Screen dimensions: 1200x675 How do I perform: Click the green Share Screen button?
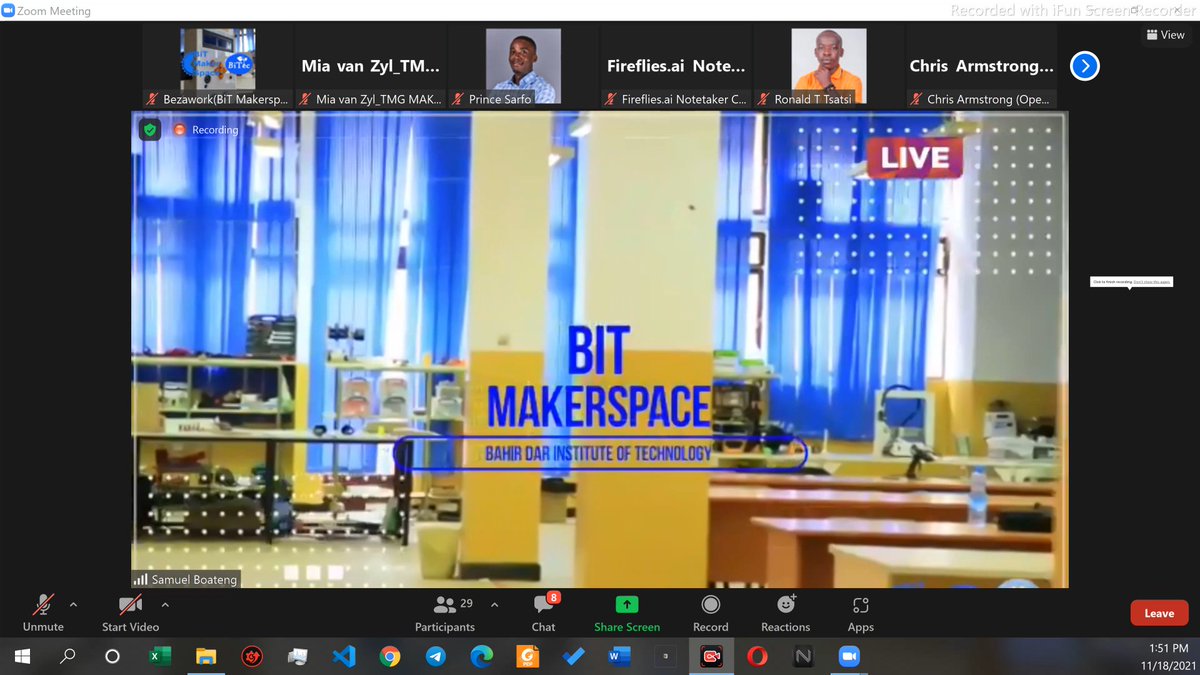pos(627,613)
